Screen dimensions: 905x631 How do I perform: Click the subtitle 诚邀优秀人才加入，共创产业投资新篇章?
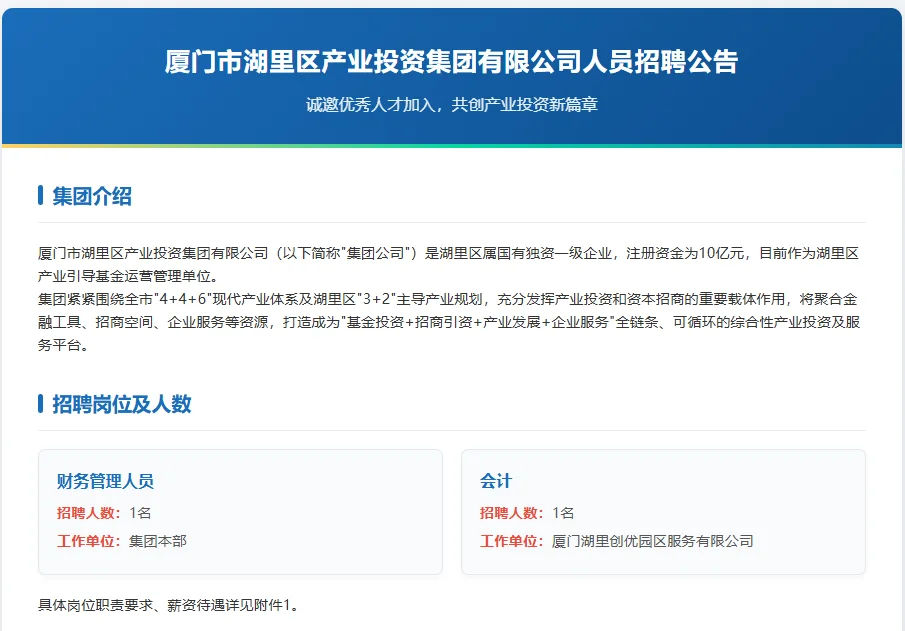pos(451,104)
